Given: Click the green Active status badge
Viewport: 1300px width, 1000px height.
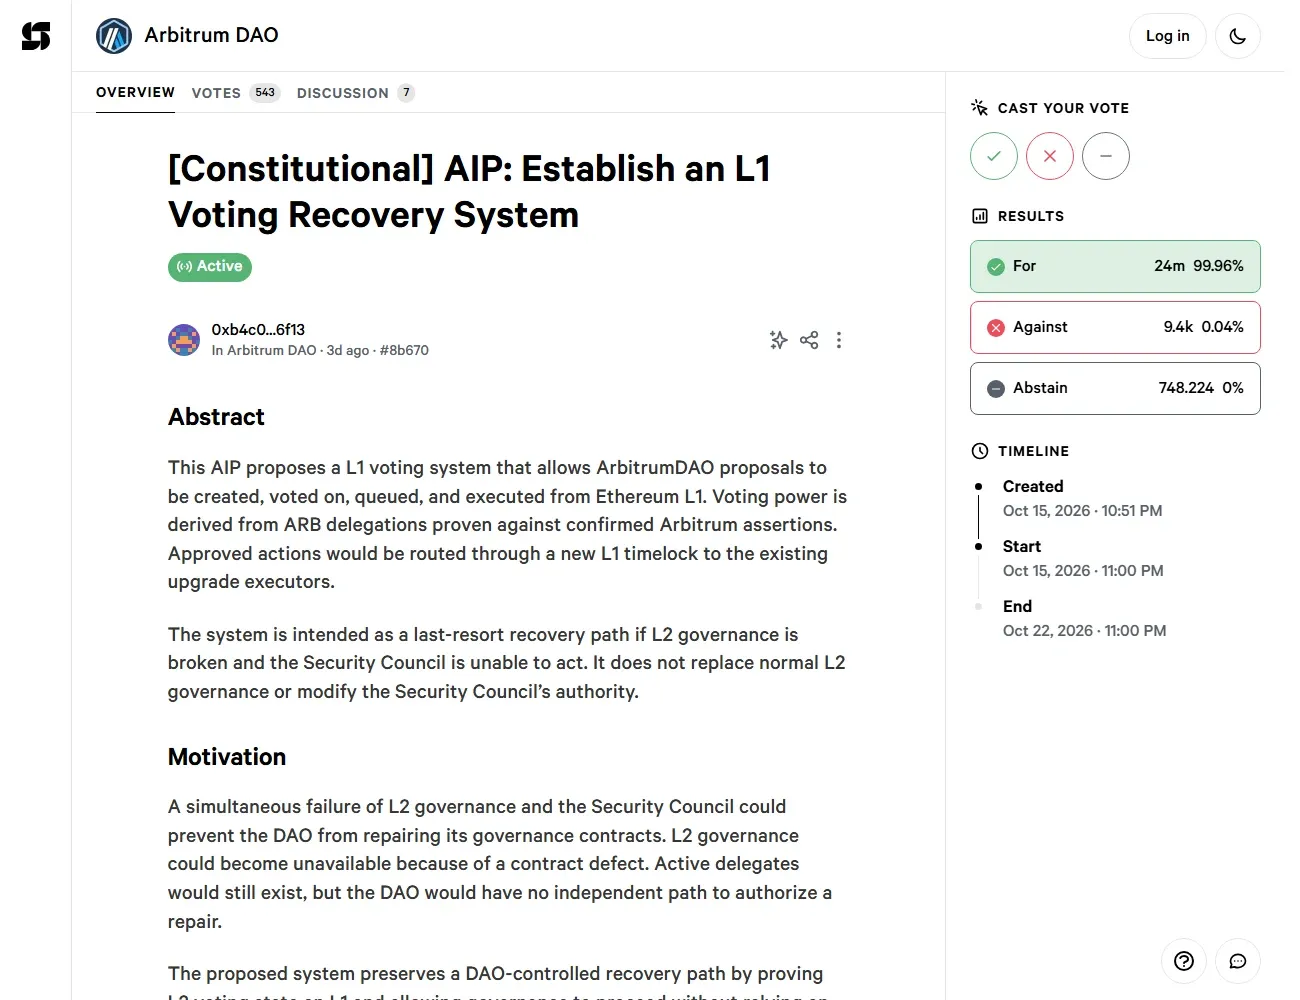Looking at the screenshot, I should (210, 267).
